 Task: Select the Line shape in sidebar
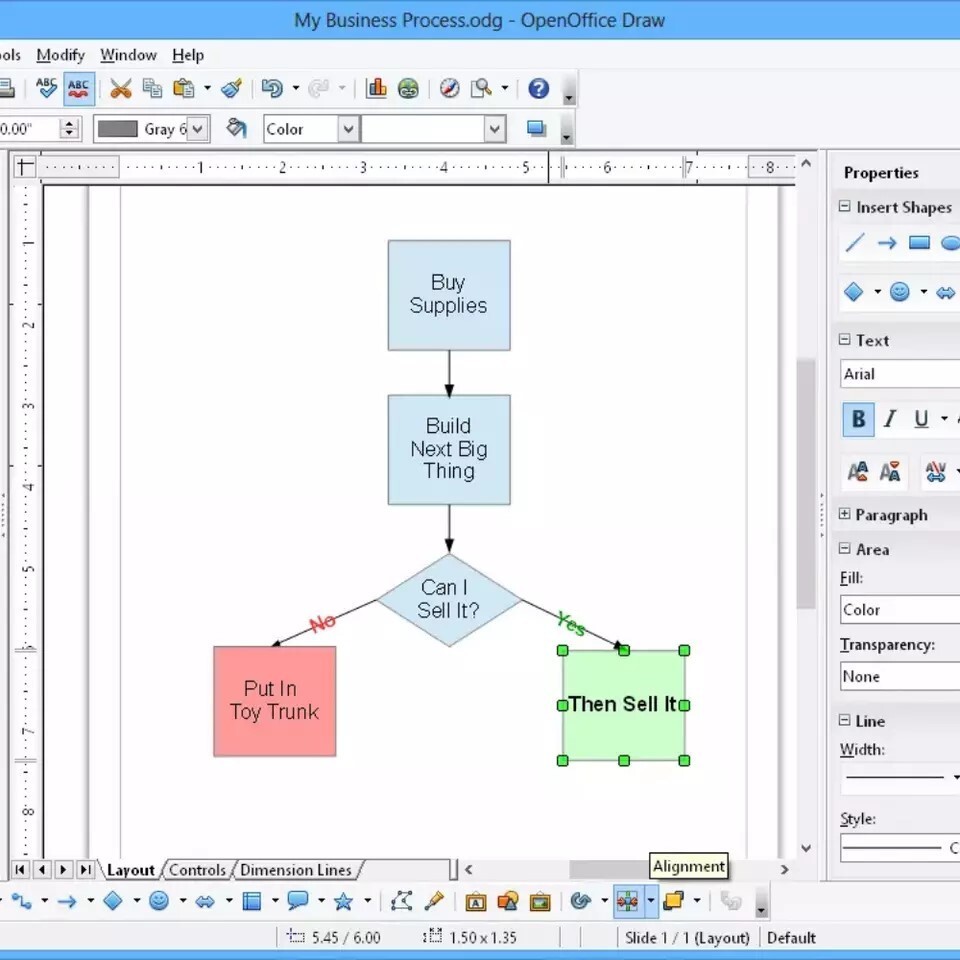point(855,243)
